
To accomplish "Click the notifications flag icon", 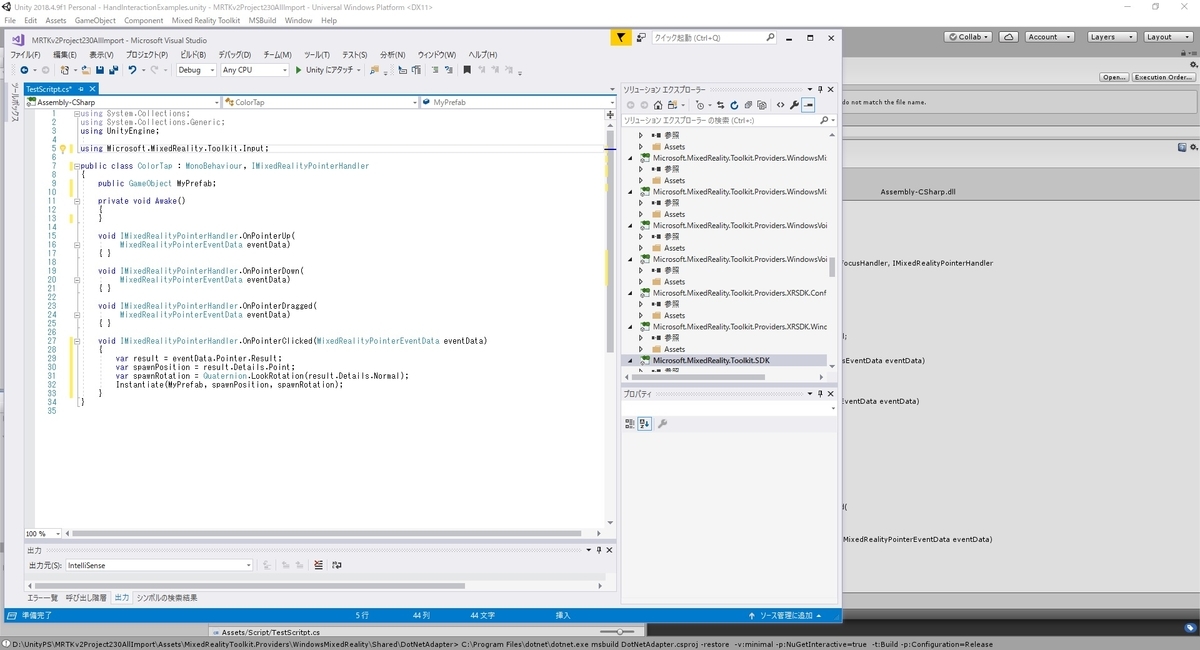I will click(x=621, y=37).
